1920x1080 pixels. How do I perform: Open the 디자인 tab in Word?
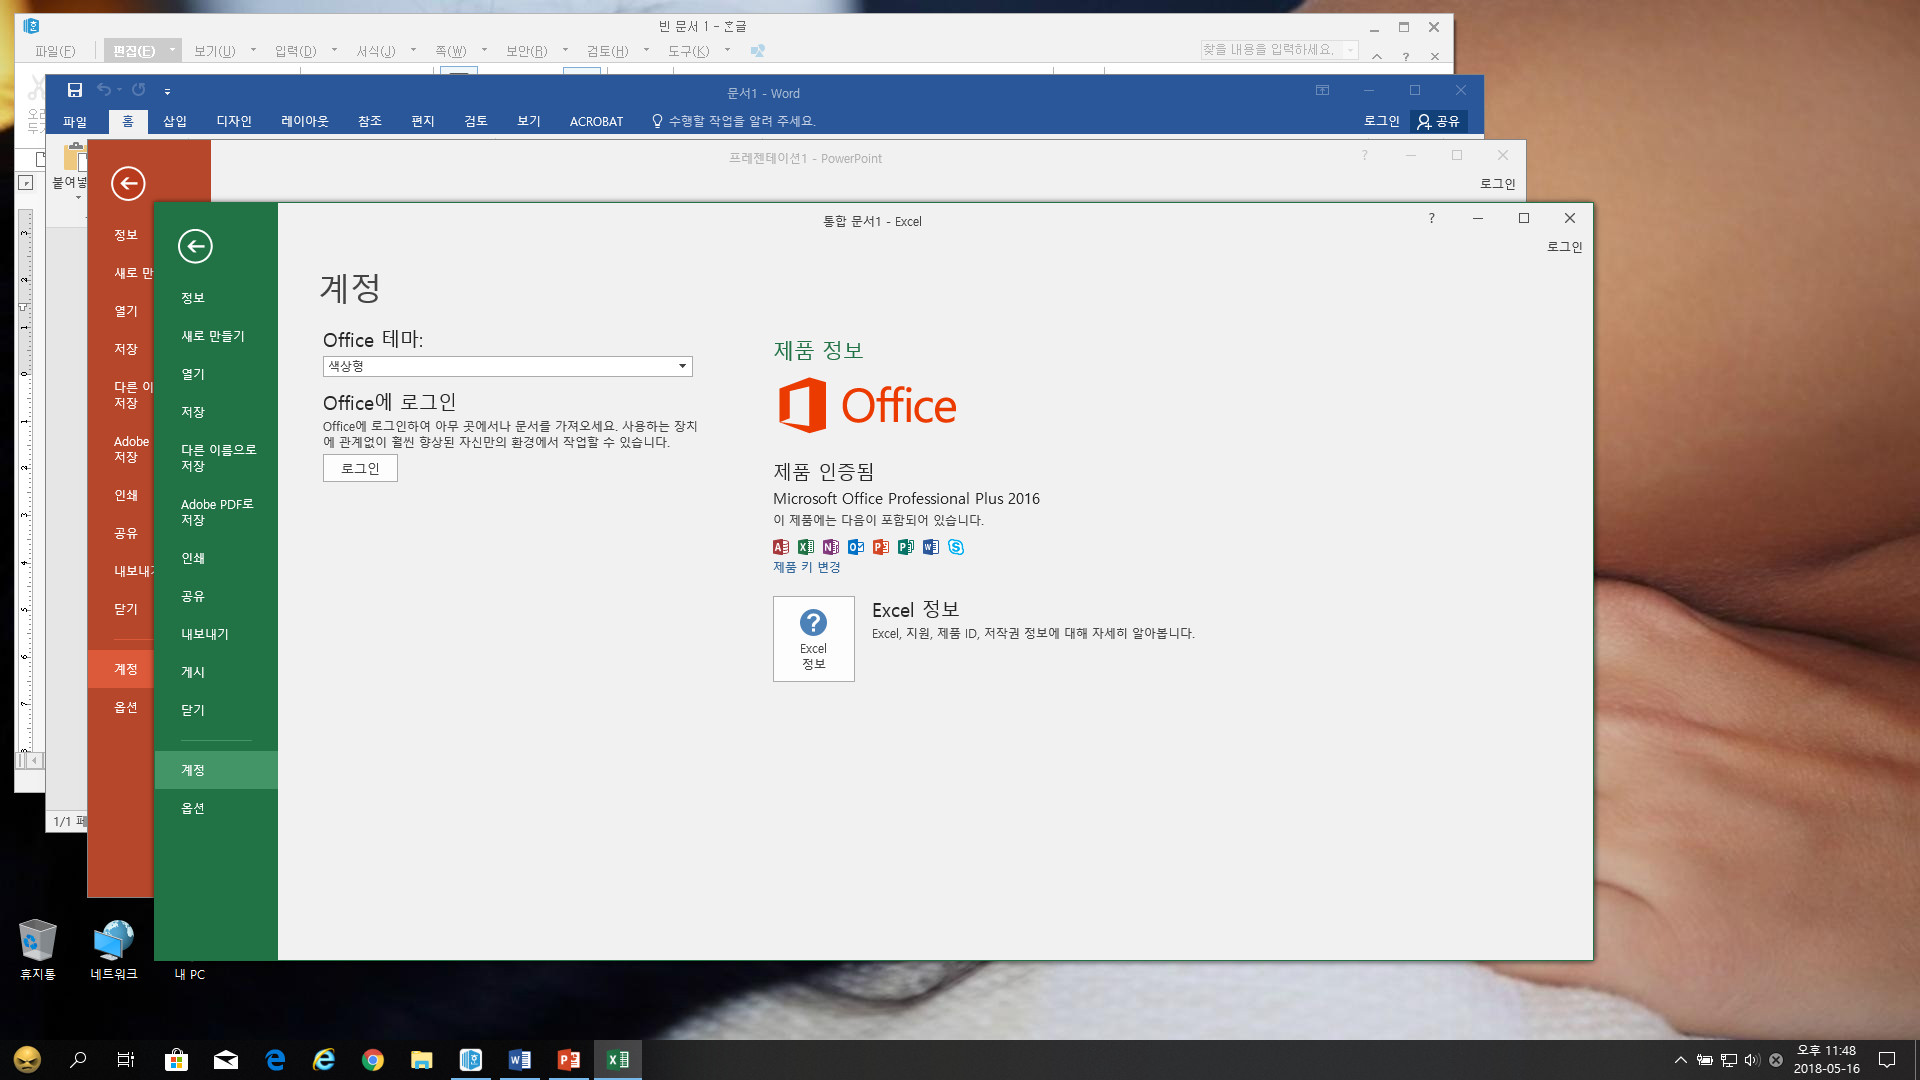(x=234, y=121)
